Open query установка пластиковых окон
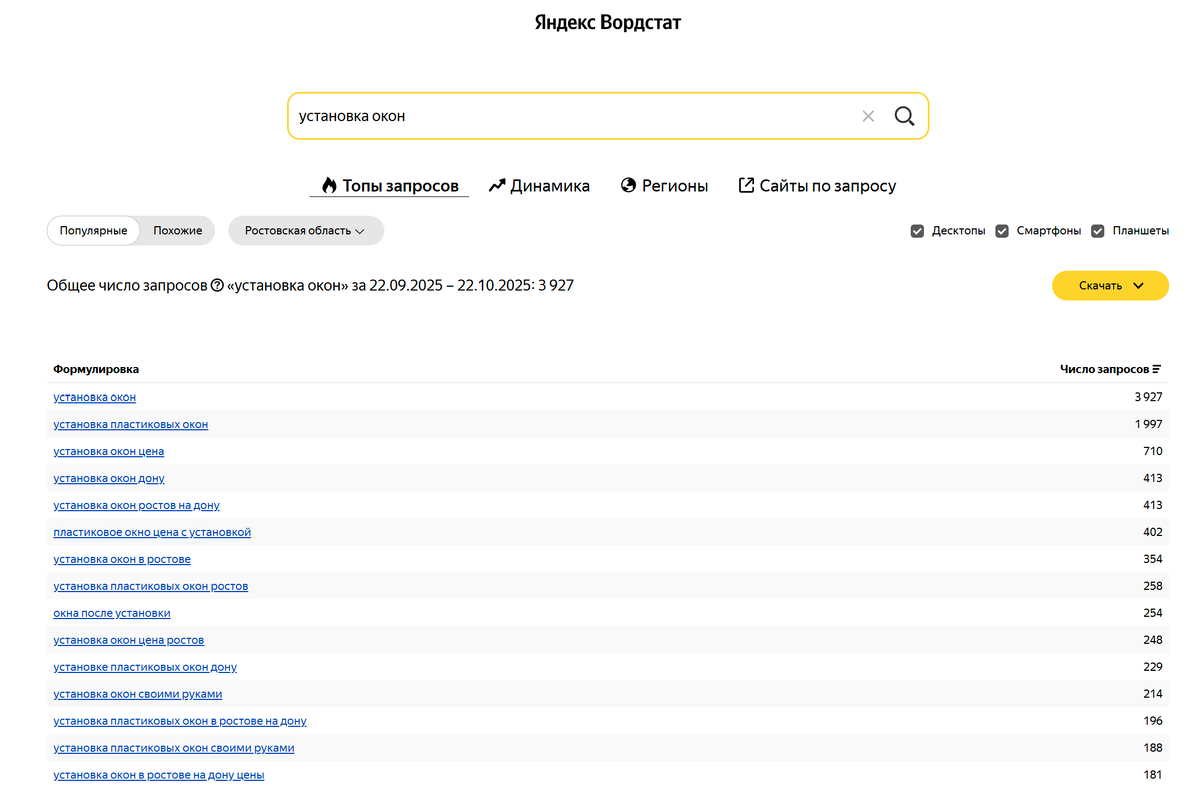Image resolution: width=1200 pixels, height=788 pixels. click(x=130, y=424)
